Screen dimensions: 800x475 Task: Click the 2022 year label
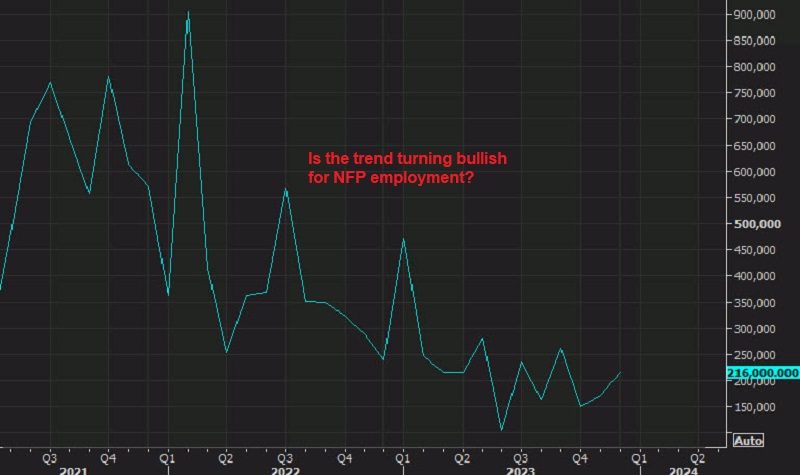click(285, 468)
